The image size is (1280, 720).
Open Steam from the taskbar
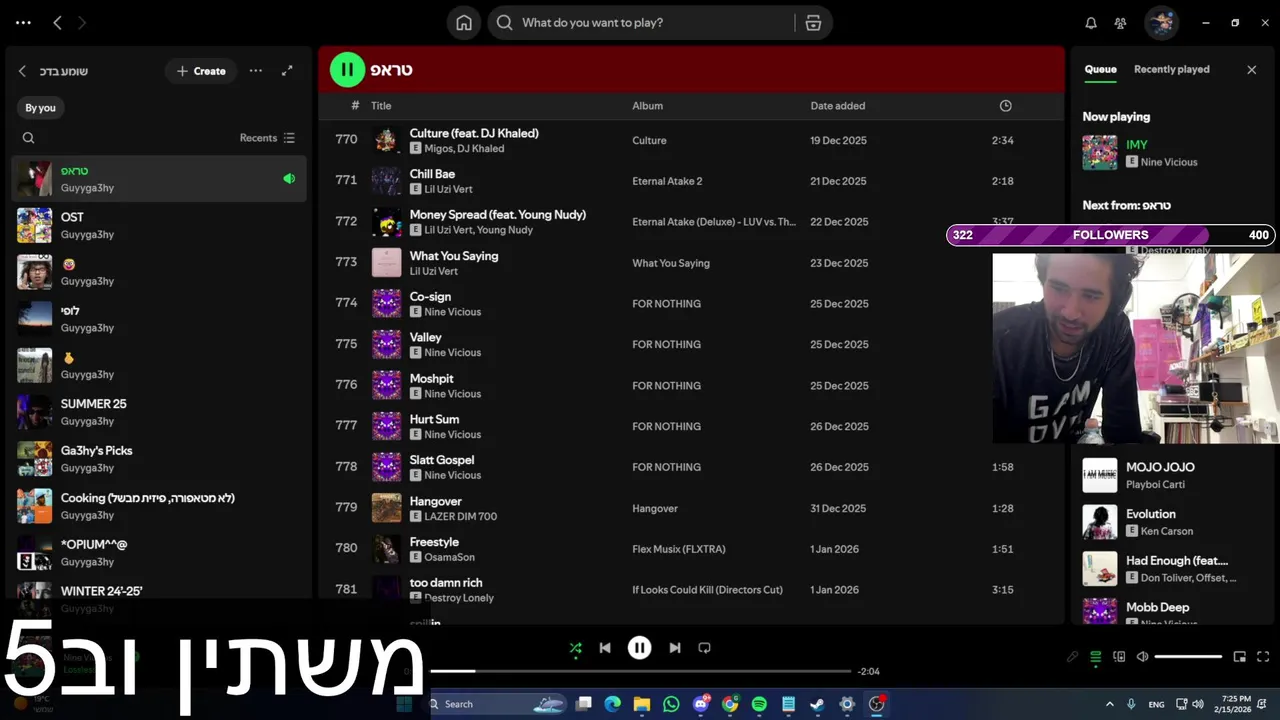pos(817,704)
